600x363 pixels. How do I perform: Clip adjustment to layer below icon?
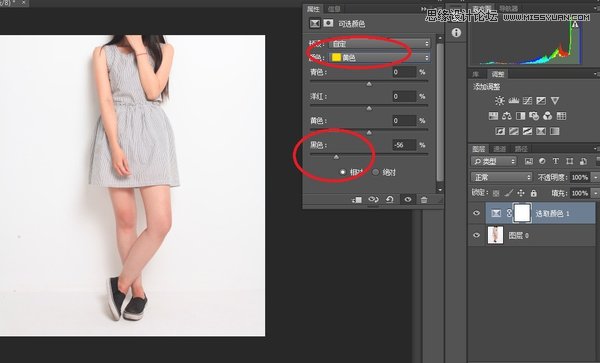tap(357, 200)
